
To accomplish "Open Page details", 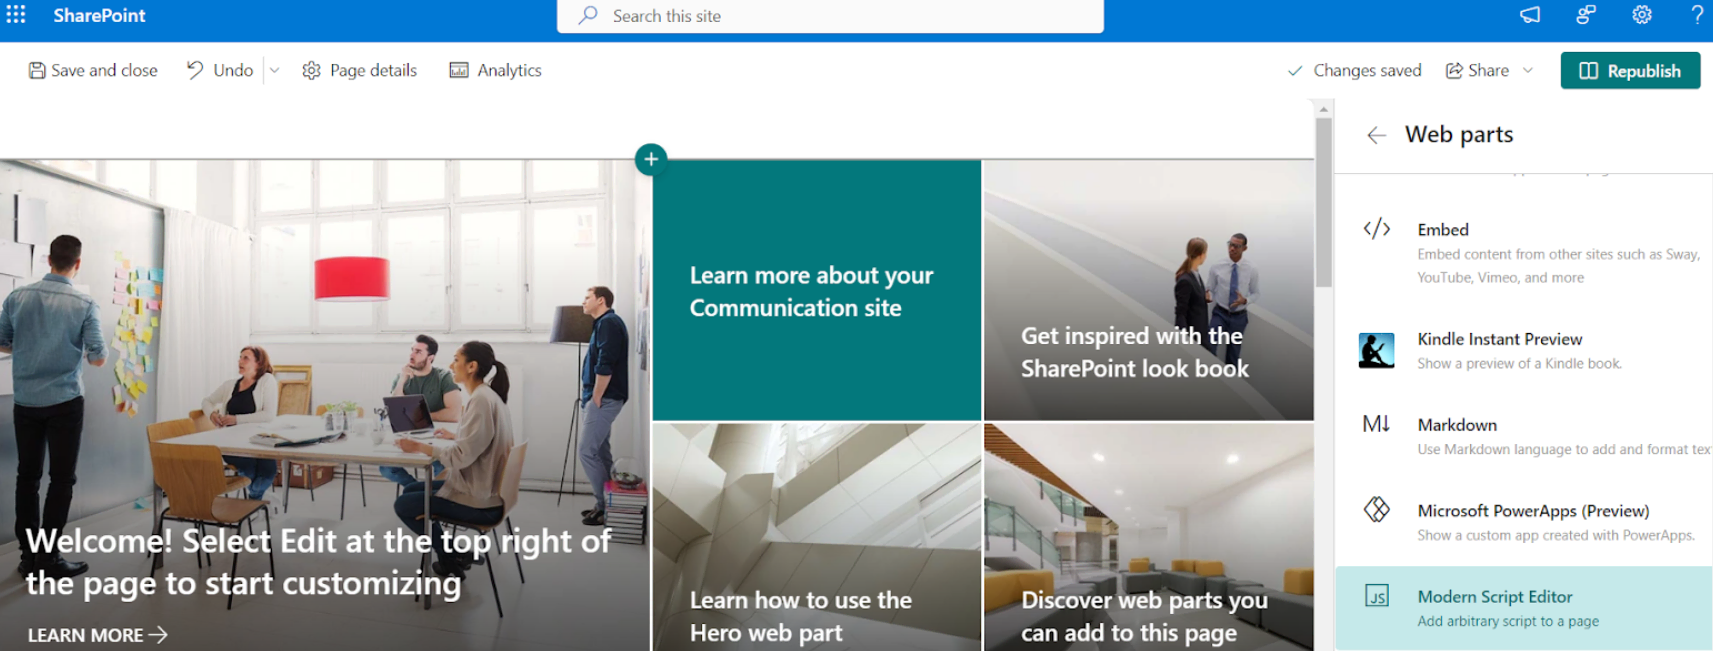I will pos(360,70).
